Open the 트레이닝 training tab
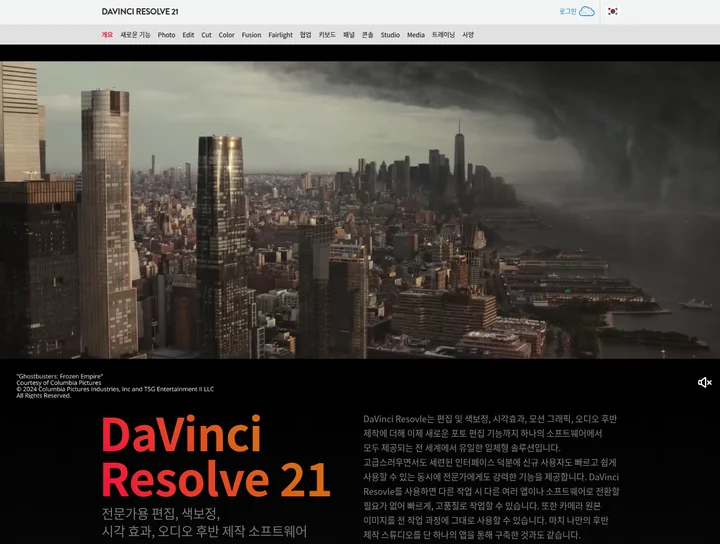720x544 pixels. [x=443, y=35]
